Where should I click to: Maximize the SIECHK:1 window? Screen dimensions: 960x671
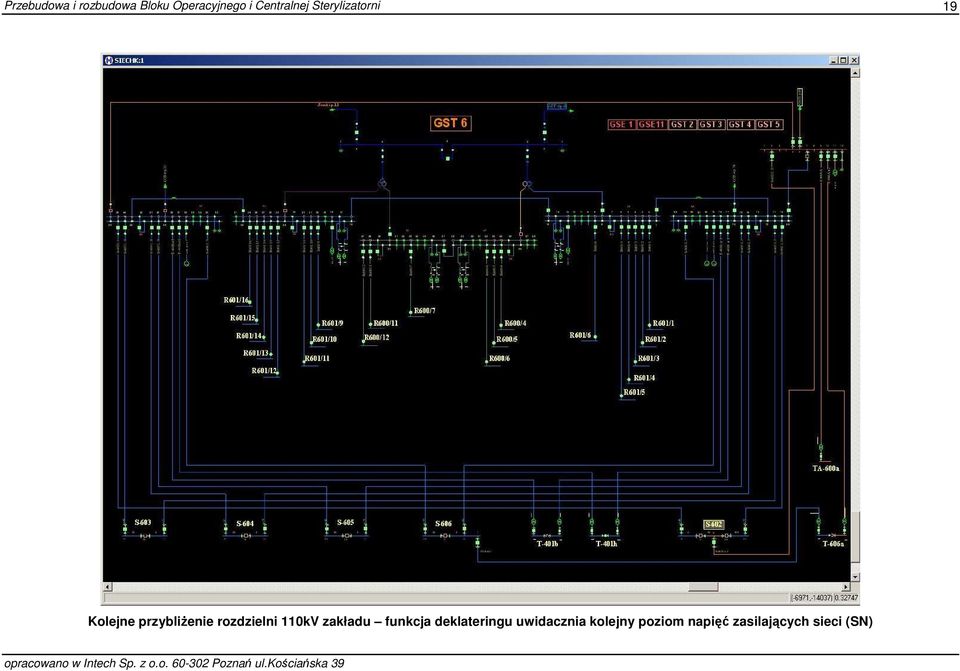(x=844, y=60)
